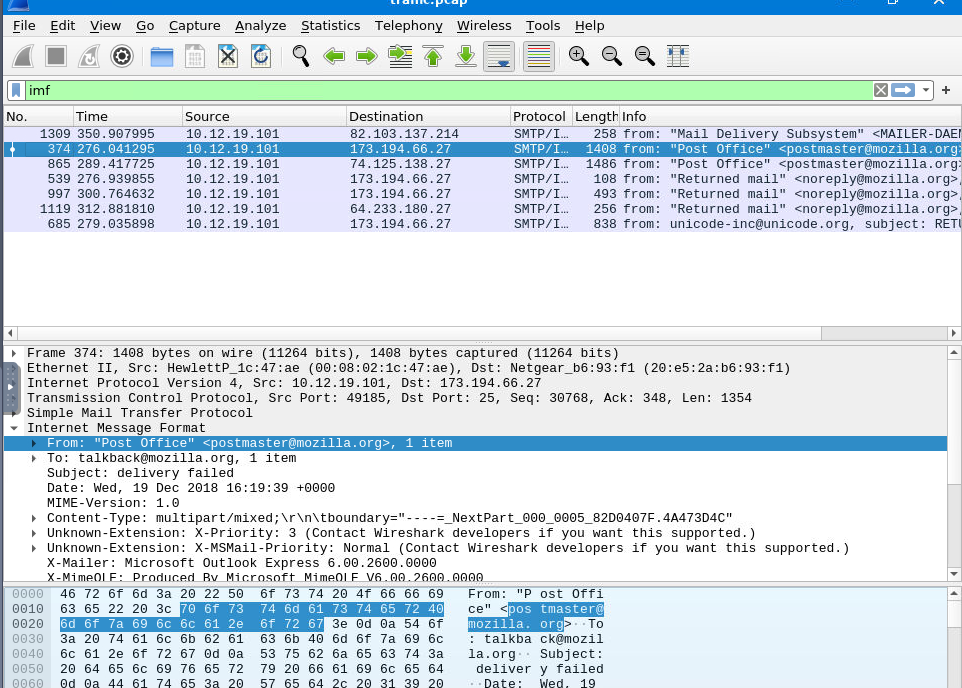
Task: Open the Telephony menu
Action: point(409,26)
